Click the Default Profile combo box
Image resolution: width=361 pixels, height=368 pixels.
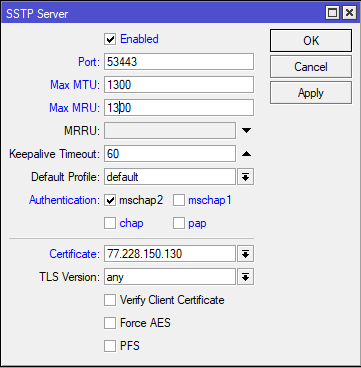click(170, 177)
